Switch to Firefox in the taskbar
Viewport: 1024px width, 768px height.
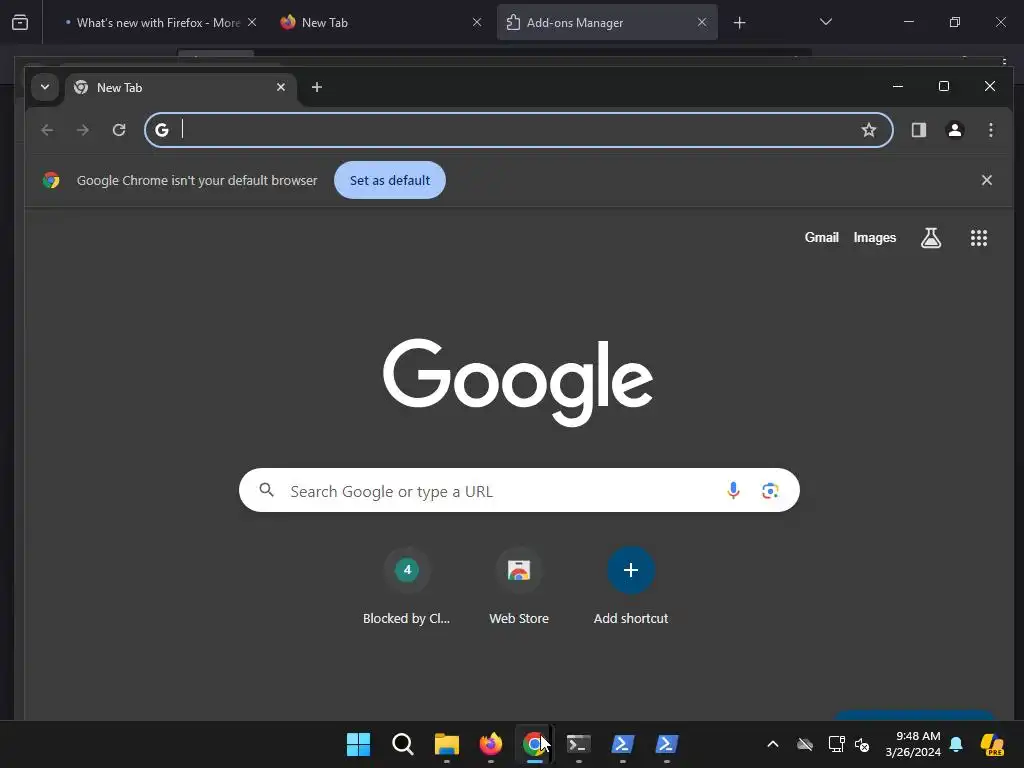pyautogui.click(x=490, y=744)
